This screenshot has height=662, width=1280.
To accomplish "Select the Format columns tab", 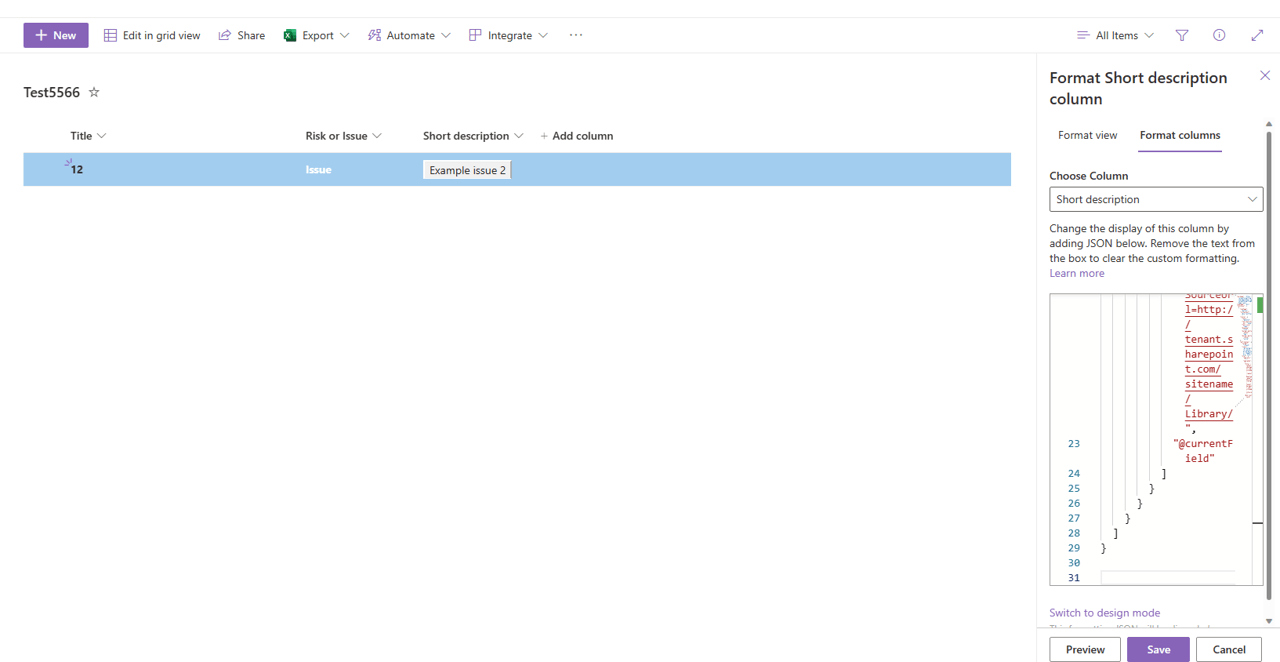I will pos(1180,135).
